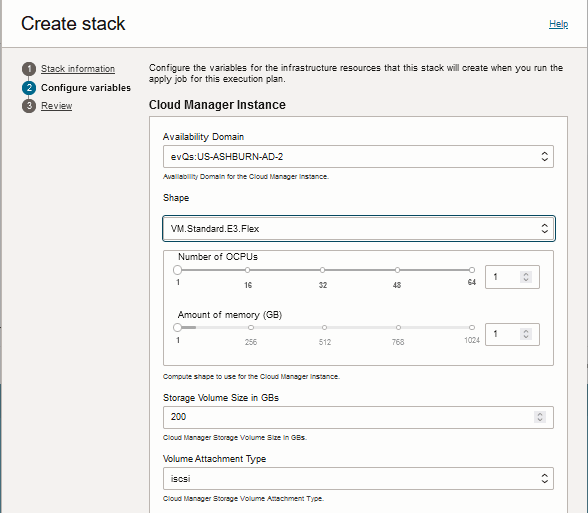This screenshot has height=513, width=588.
Task: Open the Availability Domain dropdown
Action: pyautogui.click(x=358, y=156)
